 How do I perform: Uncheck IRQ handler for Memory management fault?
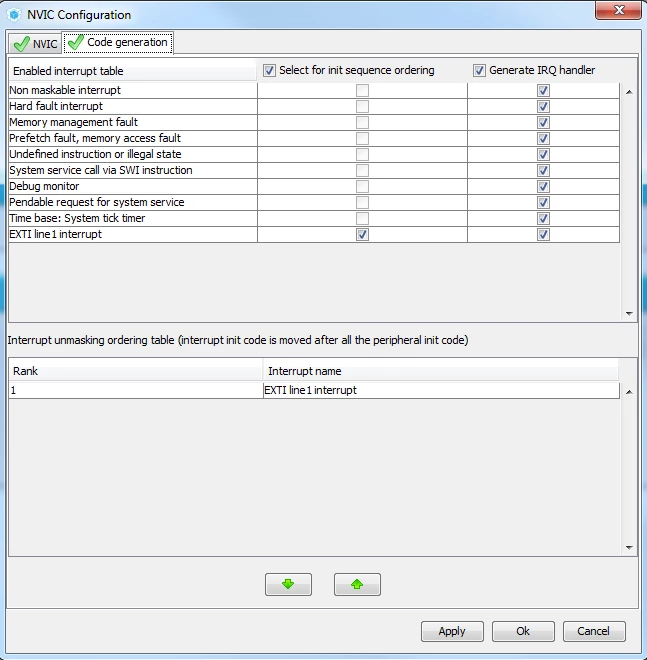click(543, 122)
